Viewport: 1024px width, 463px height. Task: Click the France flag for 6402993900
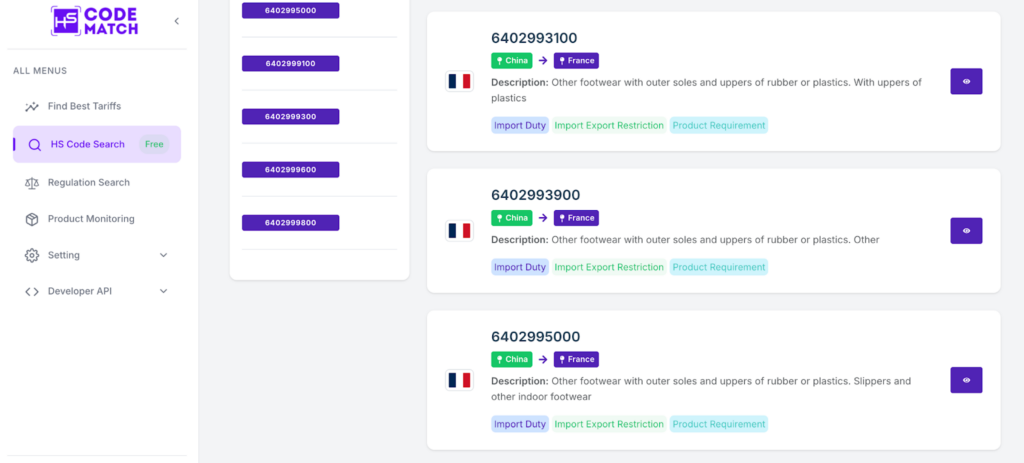coord(459,231)
